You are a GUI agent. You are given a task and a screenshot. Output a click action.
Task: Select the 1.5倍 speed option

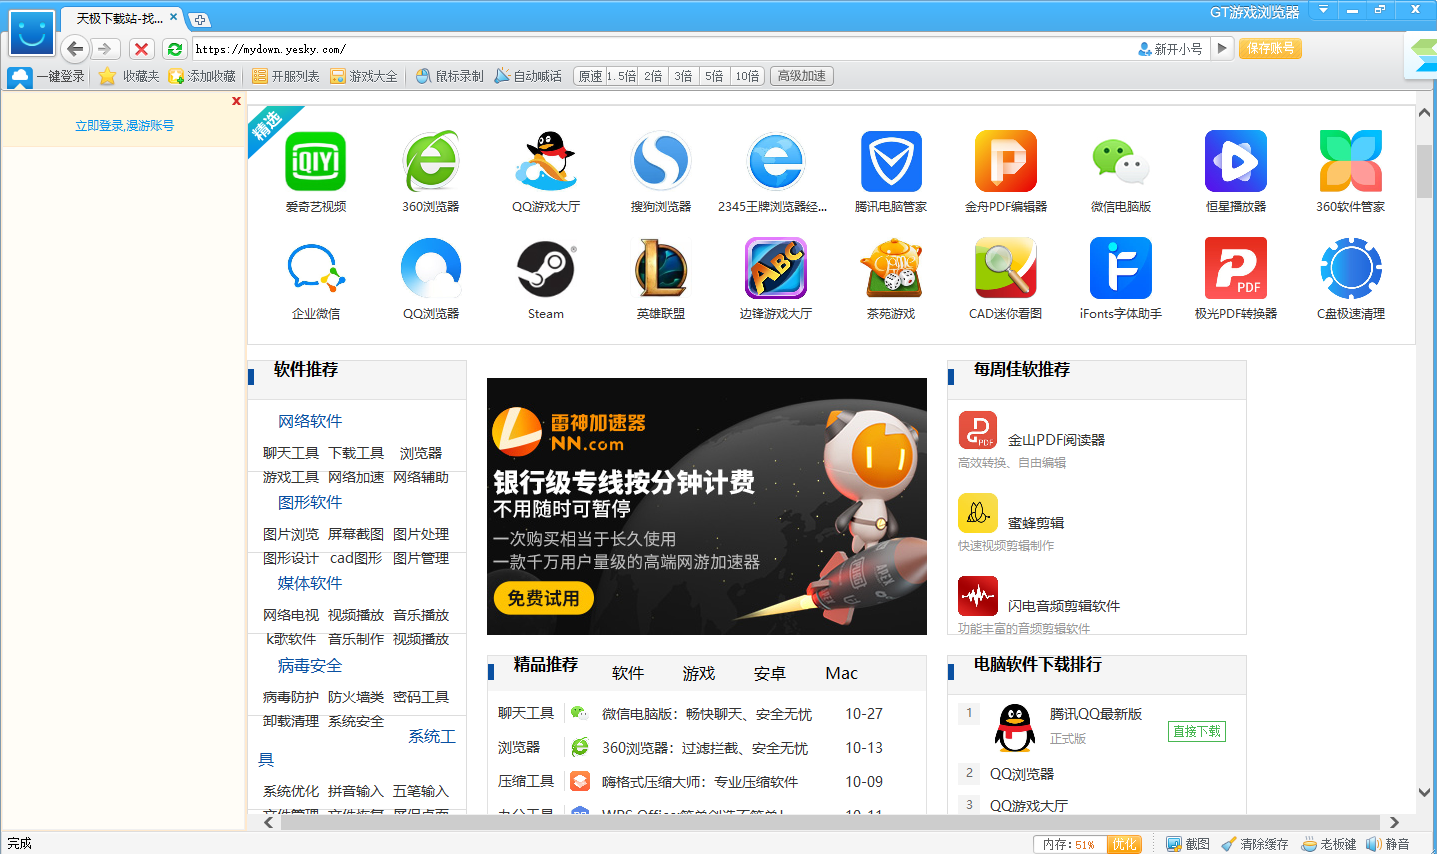point(621,76)
